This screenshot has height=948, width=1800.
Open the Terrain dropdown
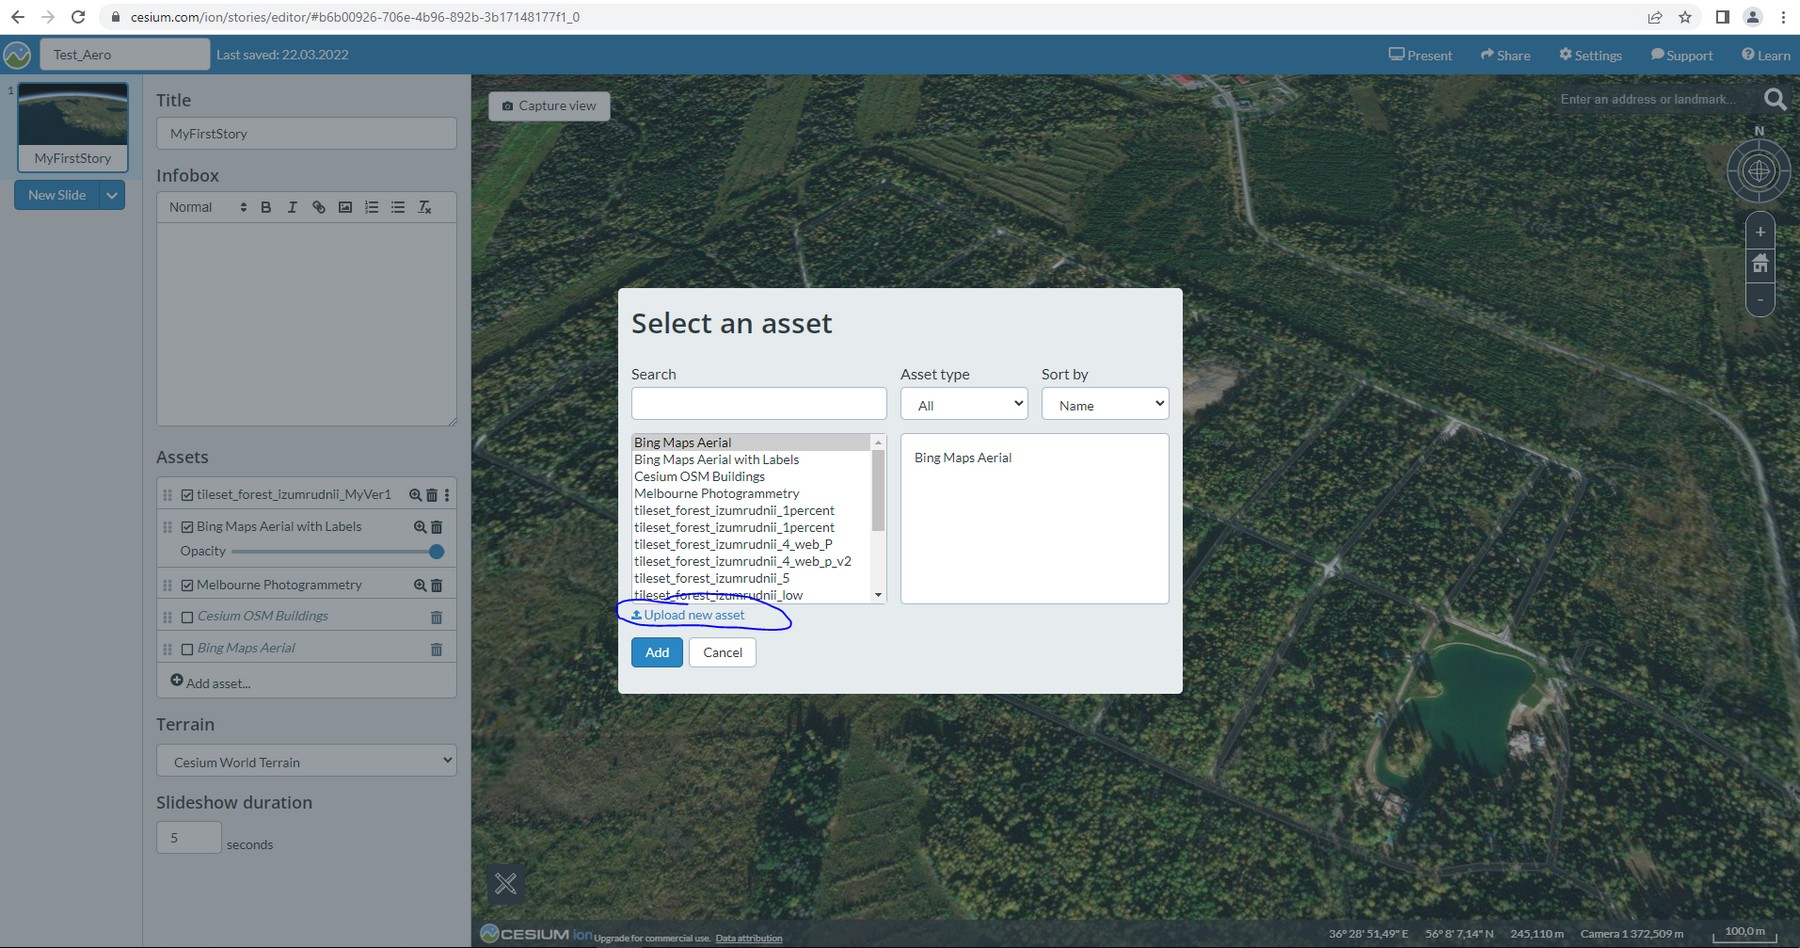pyautogui.click(x=306, y=761)
